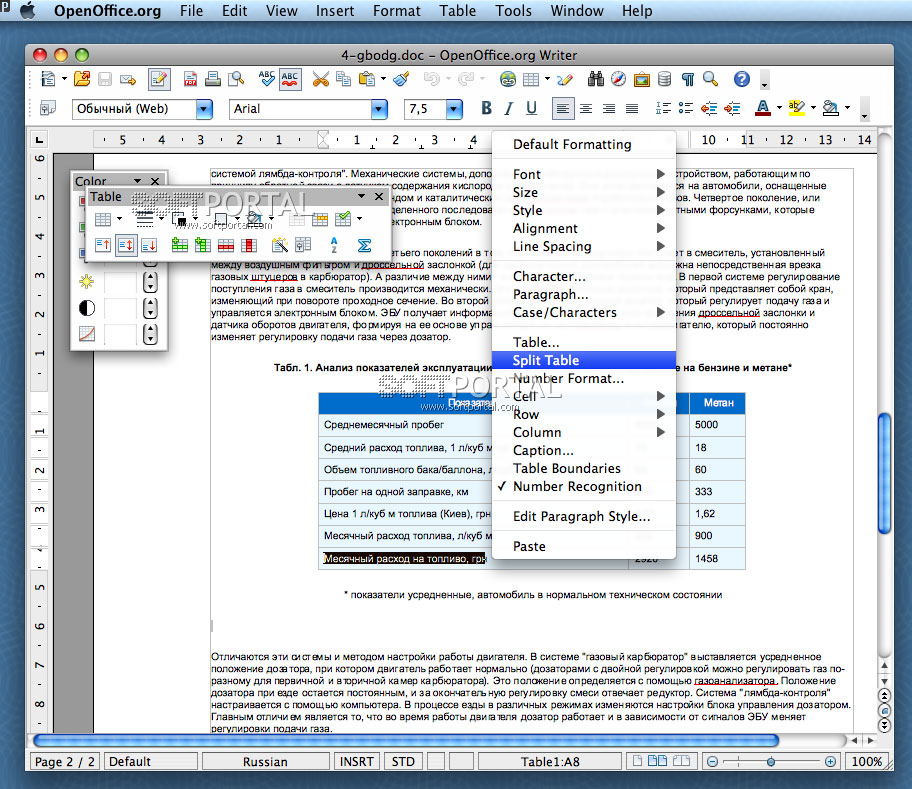This screenshot has height=789, width=912.
Task: Toggle Number Recognition in context menu
Action: click(583, 487)
